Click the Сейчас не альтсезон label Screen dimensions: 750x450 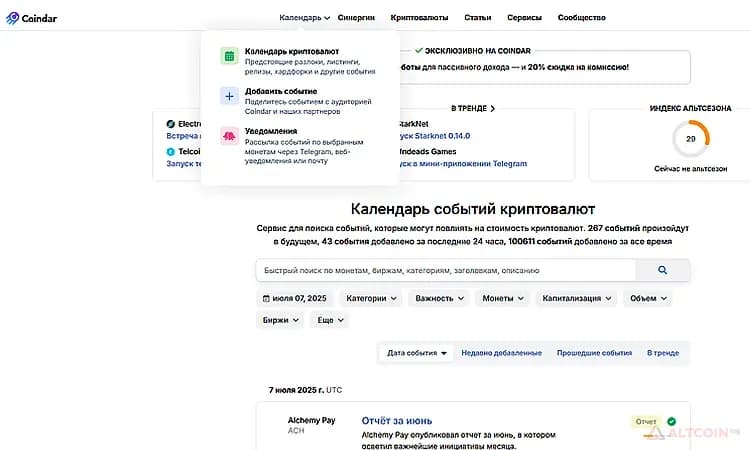(x=690, y=169)
